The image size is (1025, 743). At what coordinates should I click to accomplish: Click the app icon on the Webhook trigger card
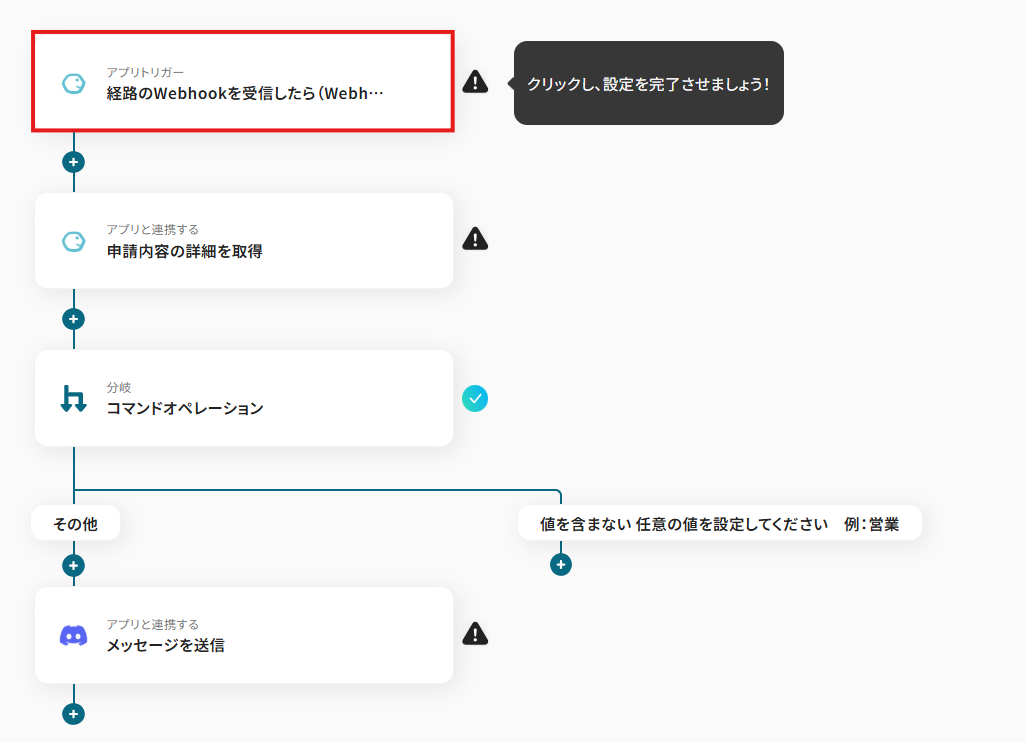(x=73, y=84)
